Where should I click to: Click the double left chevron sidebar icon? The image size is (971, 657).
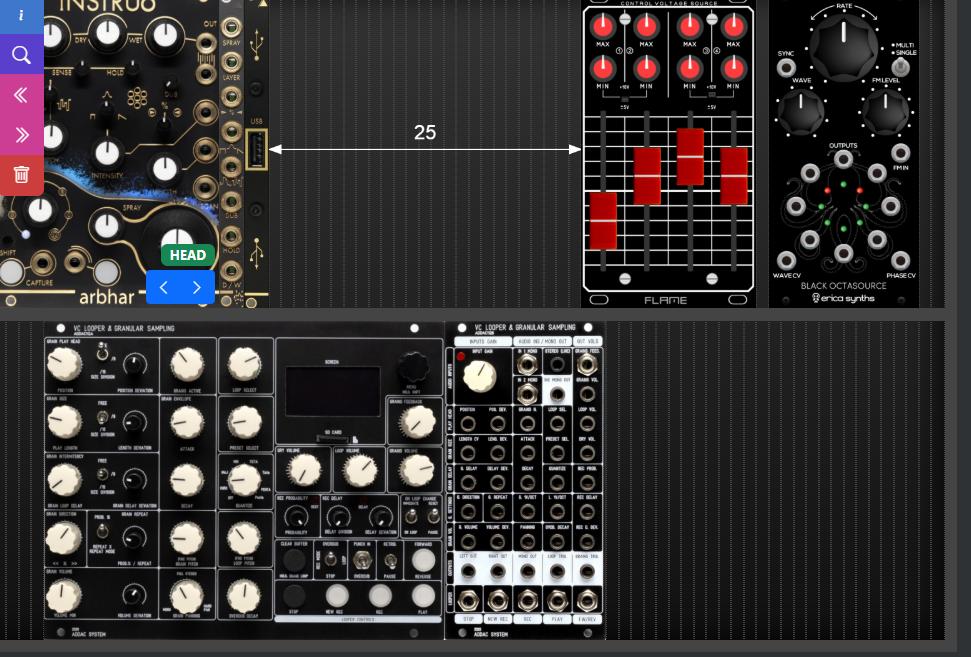pos(22,95)
